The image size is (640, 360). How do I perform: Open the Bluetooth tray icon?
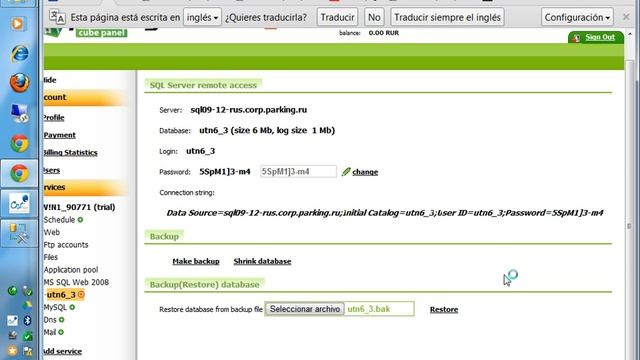pos(27,320)
